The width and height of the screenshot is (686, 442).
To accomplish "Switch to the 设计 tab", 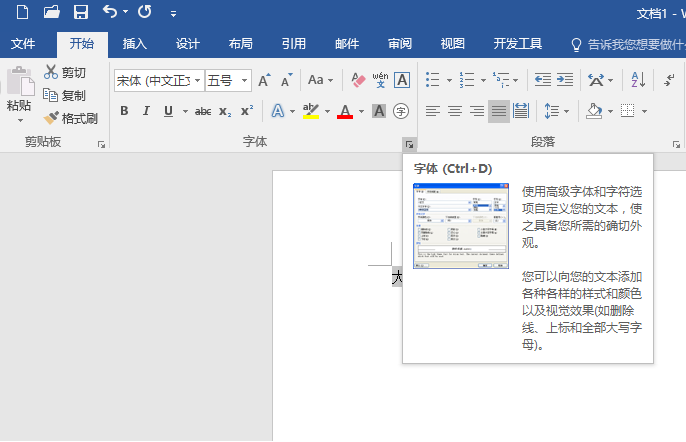I will click(x=188, y=44).
